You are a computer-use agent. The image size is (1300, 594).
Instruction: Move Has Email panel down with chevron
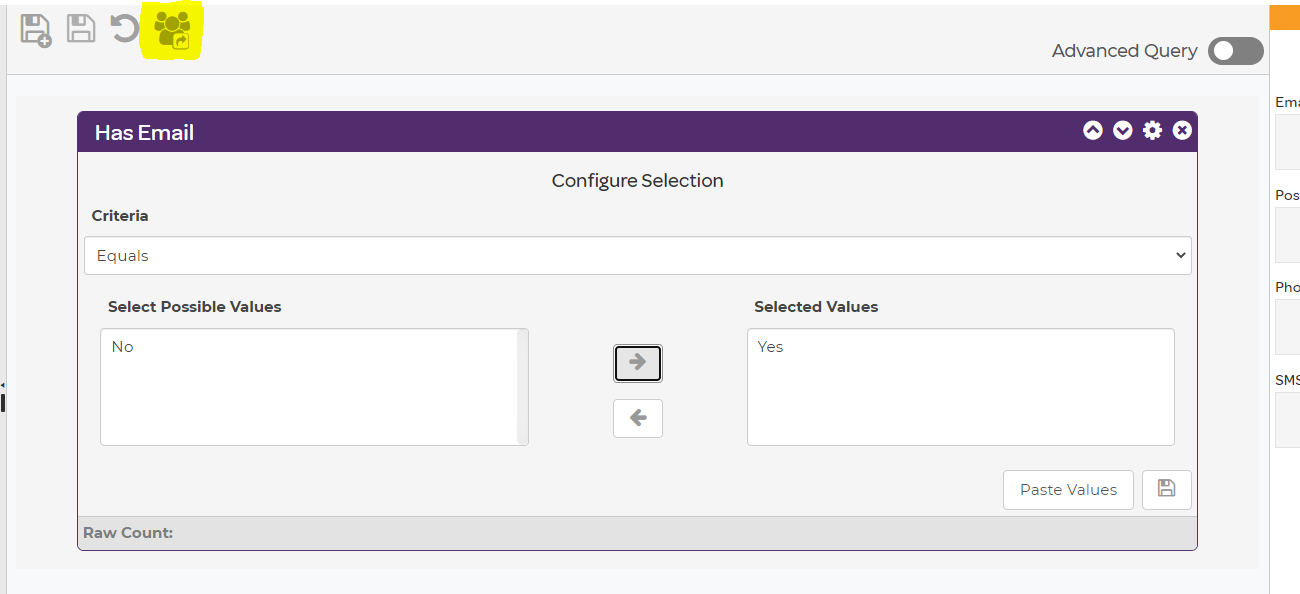(x=1122, y=131)
